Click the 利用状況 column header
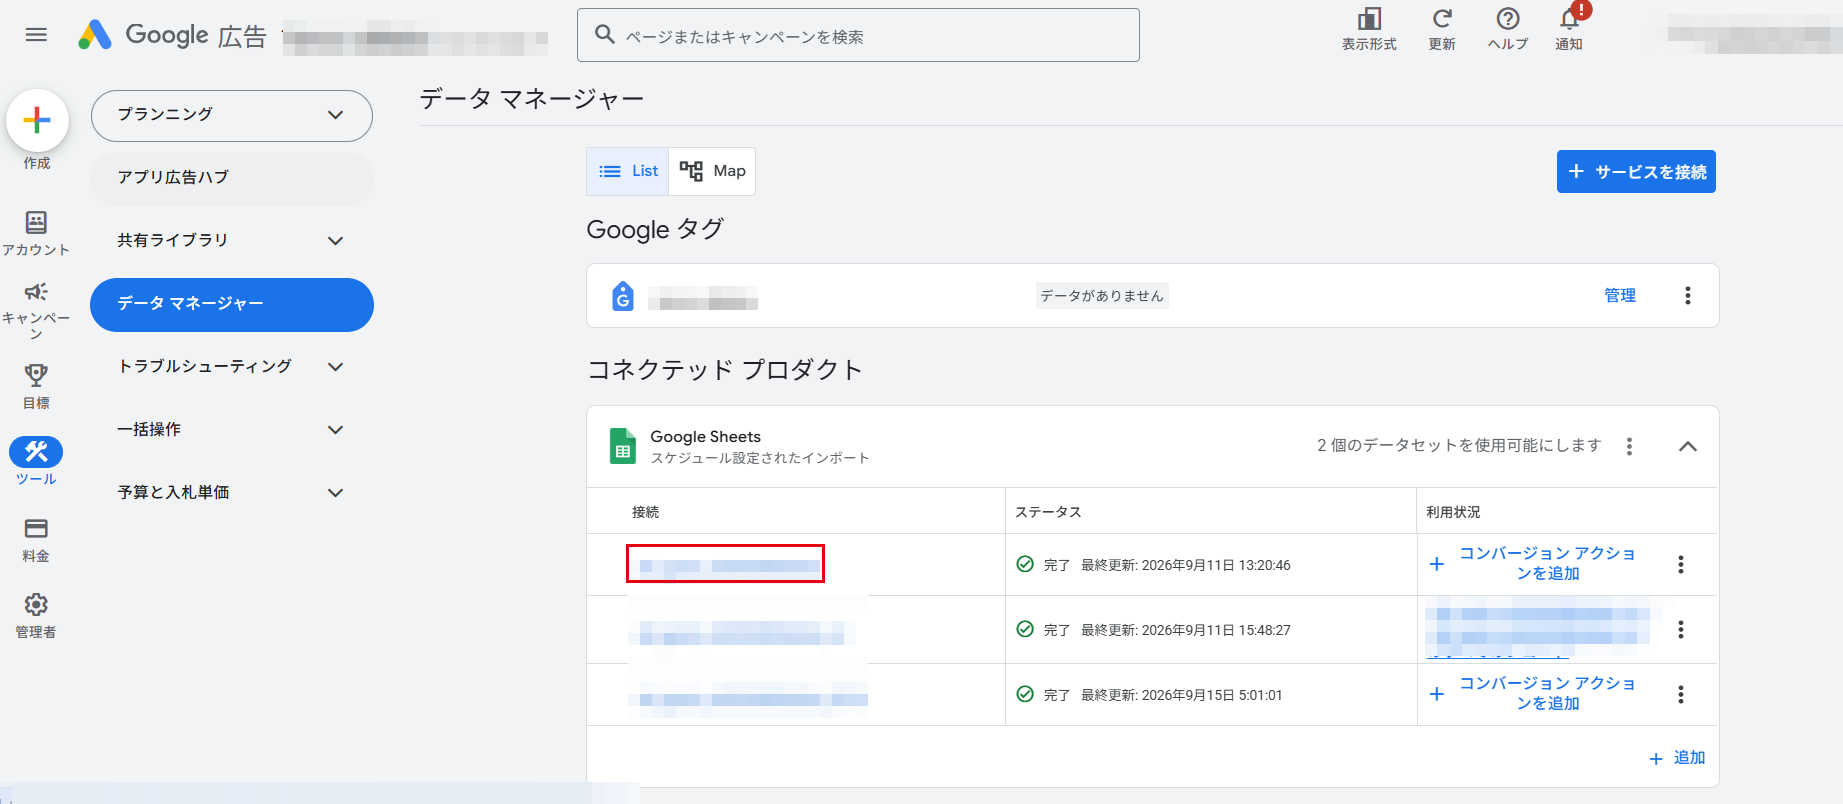 pyautogui.click(x=1453, y=512)
